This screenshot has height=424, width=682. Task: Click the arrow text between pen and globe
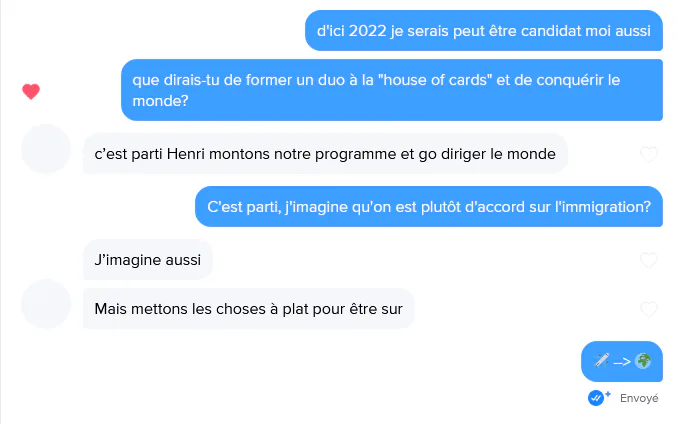tap(622, 361)
